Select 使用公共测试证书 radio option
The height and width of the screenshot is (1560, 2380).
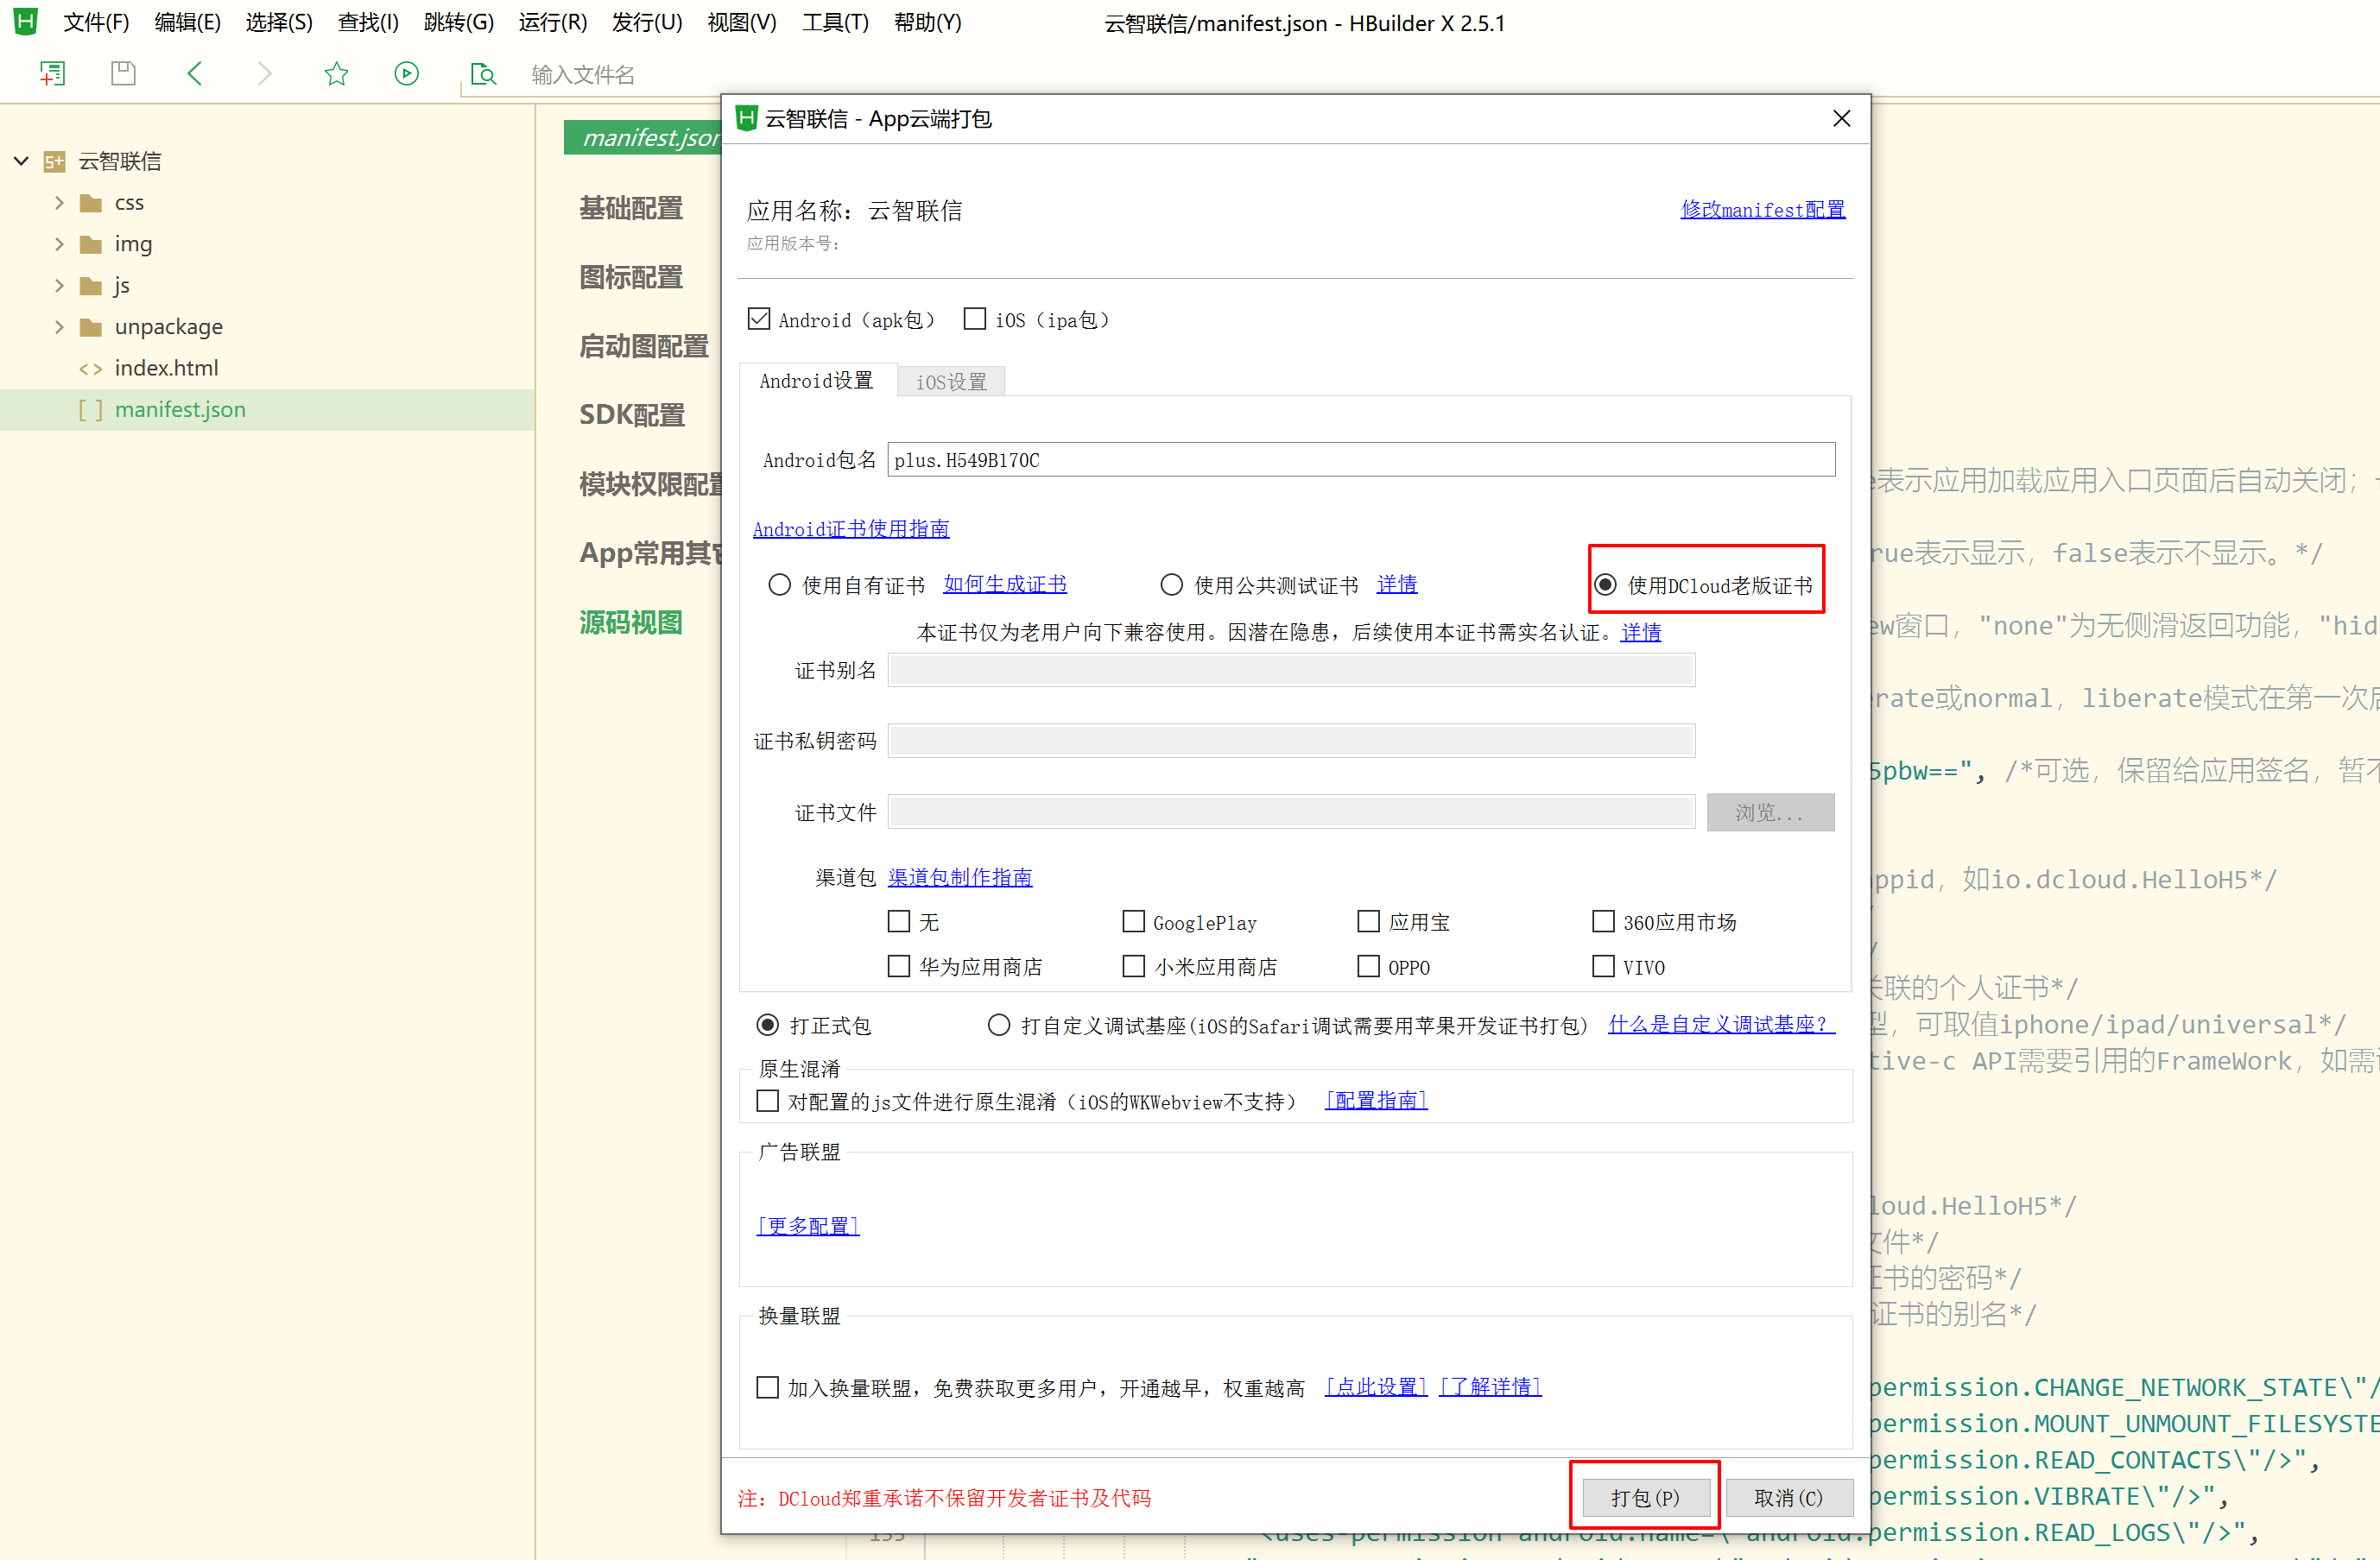pos(1171,584)
